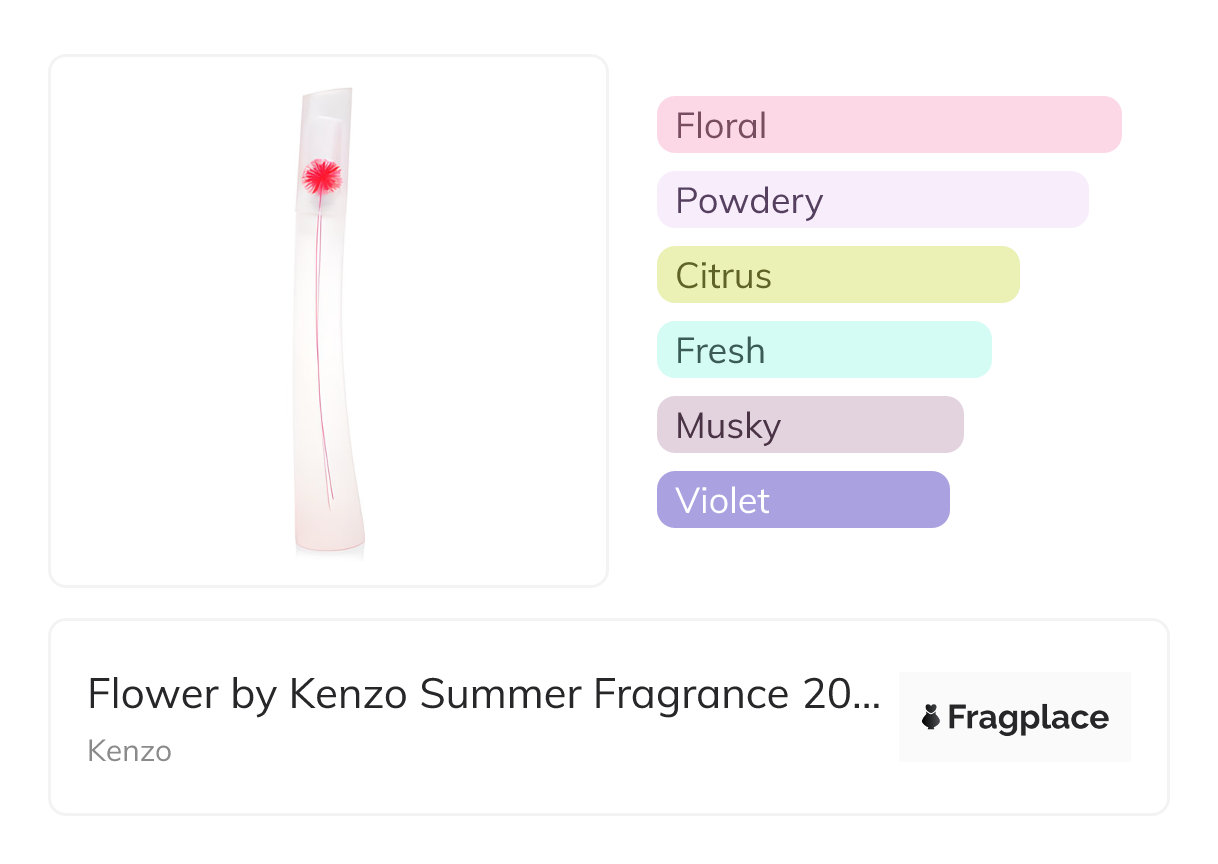
Task: Choose the Fresh accord bar
Action: [823, 350]
